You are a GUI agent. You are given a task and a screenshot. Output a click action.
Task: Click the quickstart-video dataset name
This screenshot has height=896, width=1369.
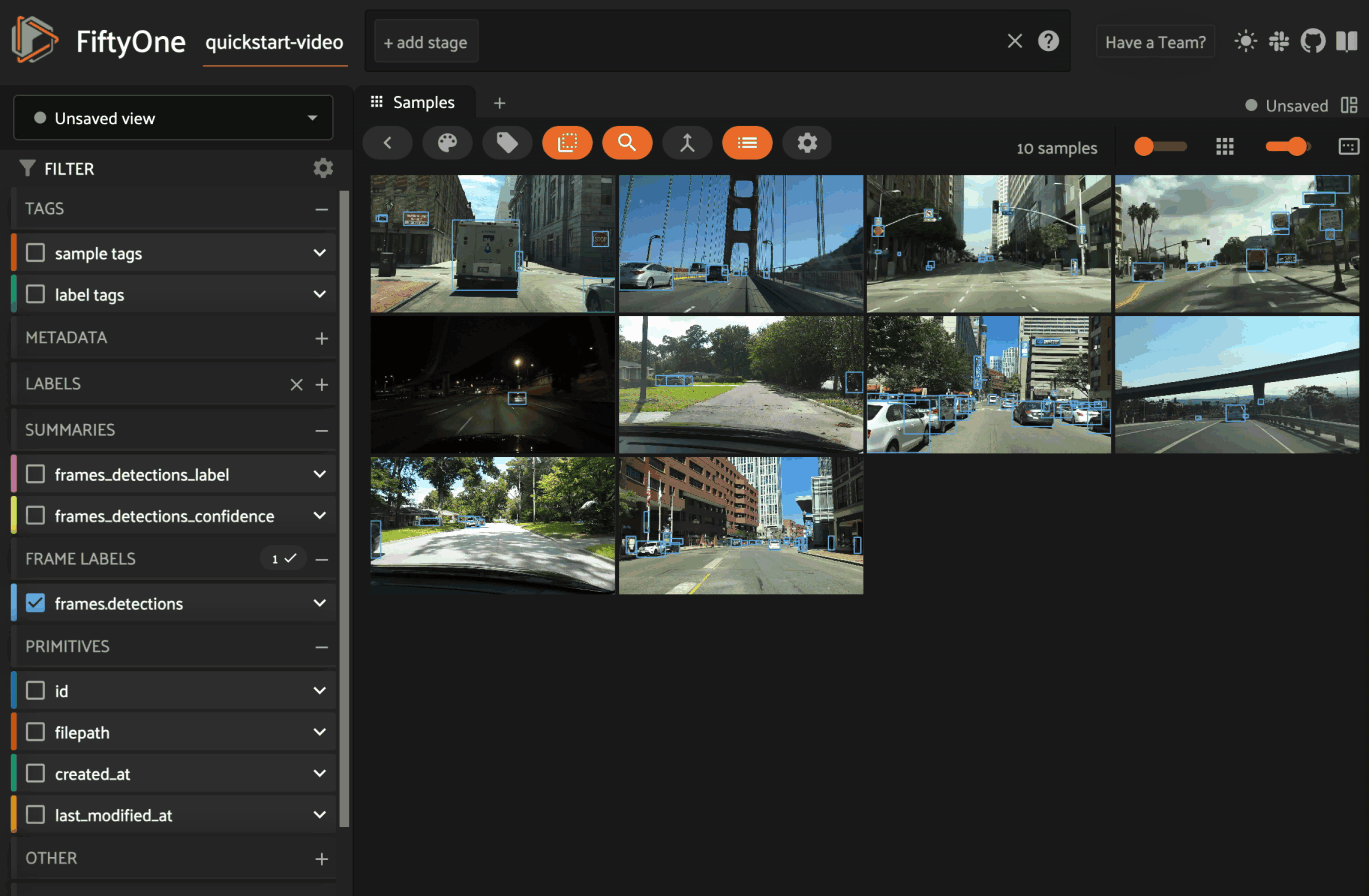(274, 42)
